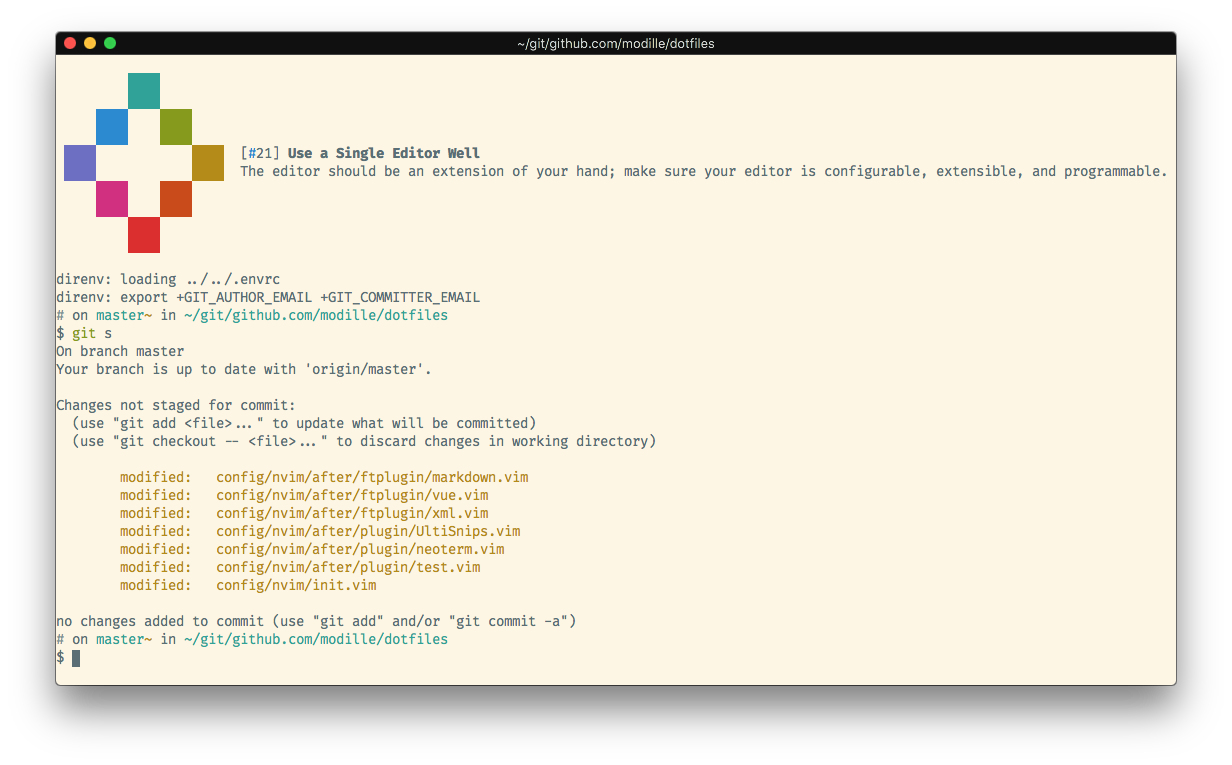1232x765 pixels.
Task: Click the path config/nvim/after/ftplugin/markdown.vim
Action: 372,477
